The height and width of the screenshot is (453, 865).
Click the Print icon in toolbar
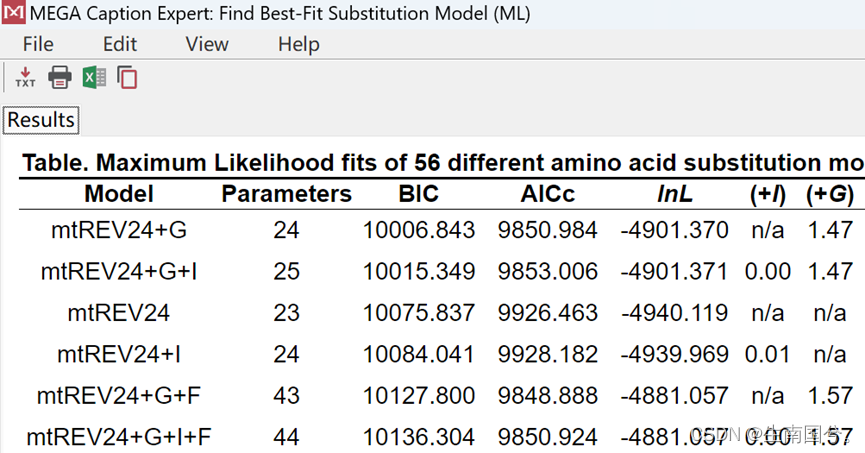click(x=60, y=77)
